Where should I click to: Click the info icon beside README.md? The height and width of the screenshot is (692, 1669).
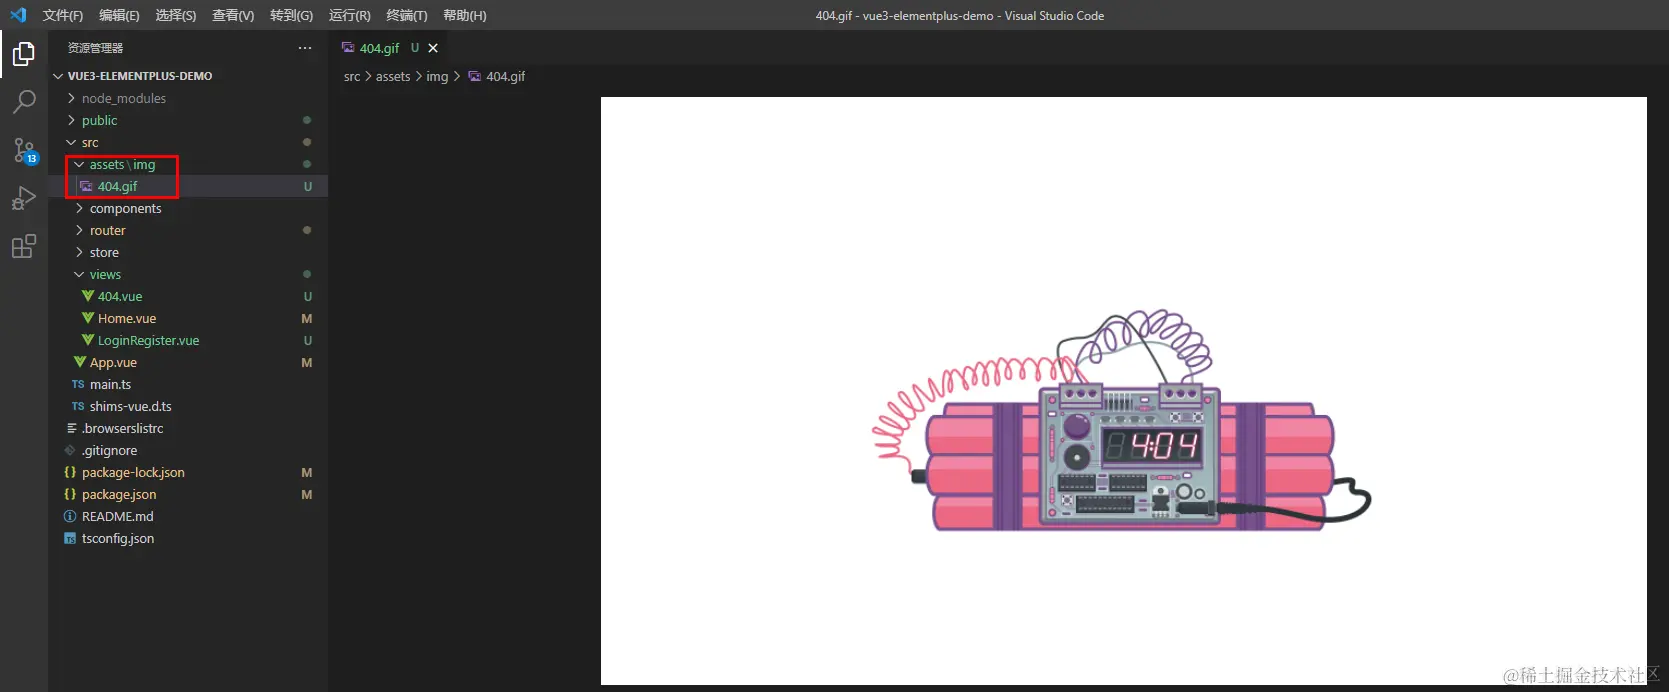click(x=70, y=516)
